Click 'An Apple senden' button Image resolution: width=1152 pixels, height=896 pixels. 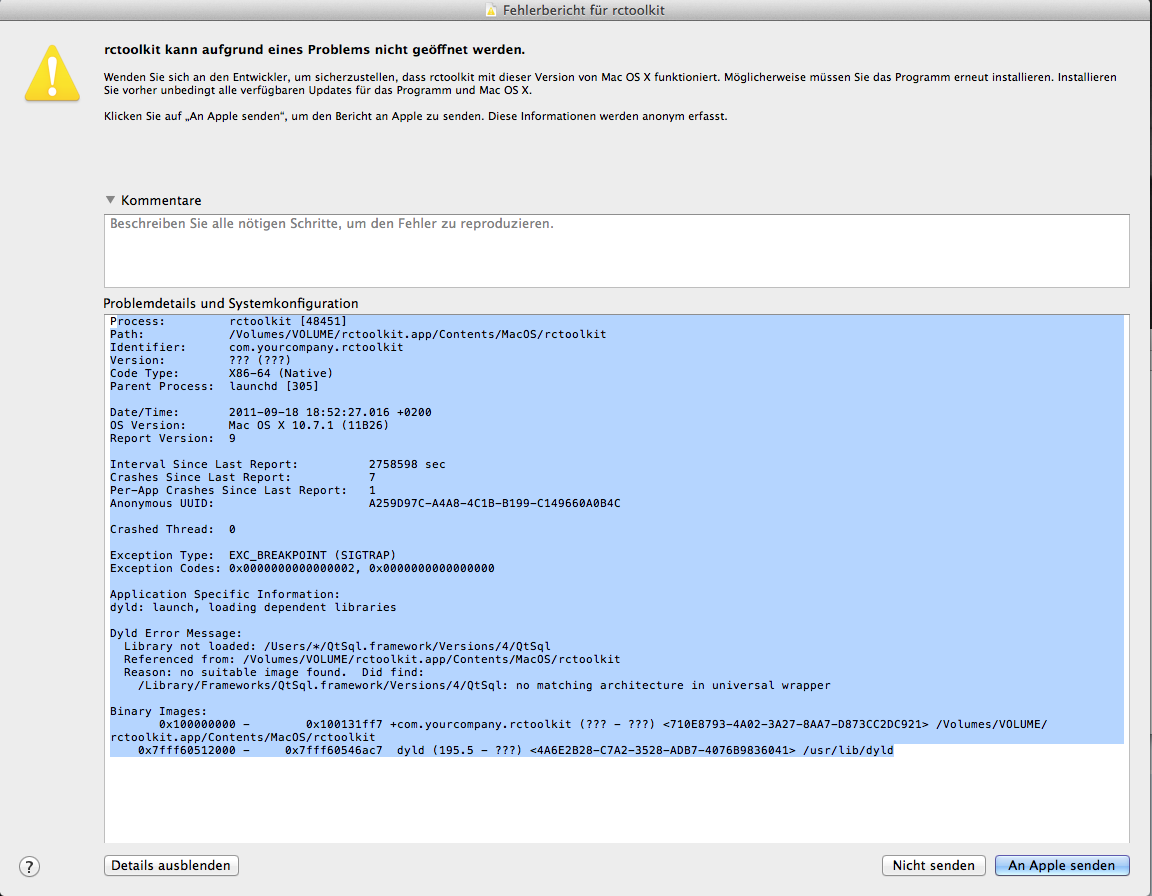pyautogui.click(x=1062, y=865)
